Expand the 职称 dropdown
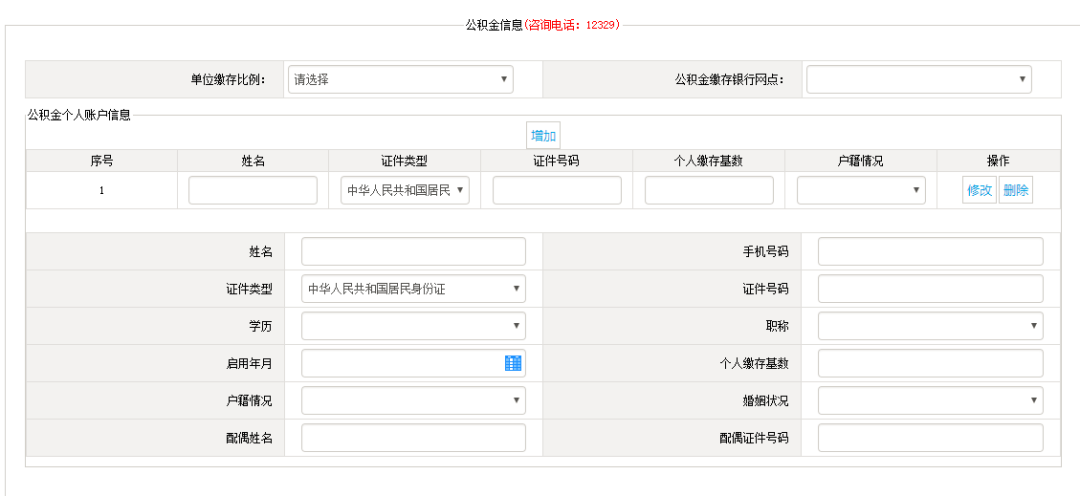Screen dimensions: 1080x496 [x=931, y=326]
